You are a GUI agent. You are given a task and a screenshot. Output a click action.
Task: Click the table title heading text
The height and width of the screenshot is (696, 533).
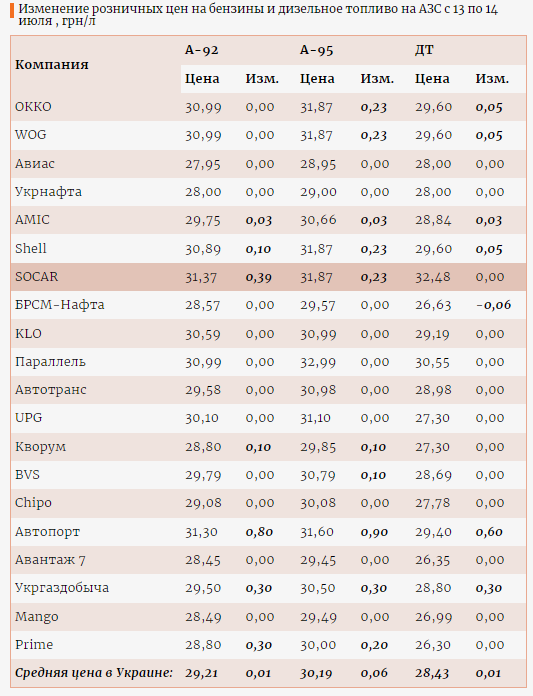tap(258, 15)
